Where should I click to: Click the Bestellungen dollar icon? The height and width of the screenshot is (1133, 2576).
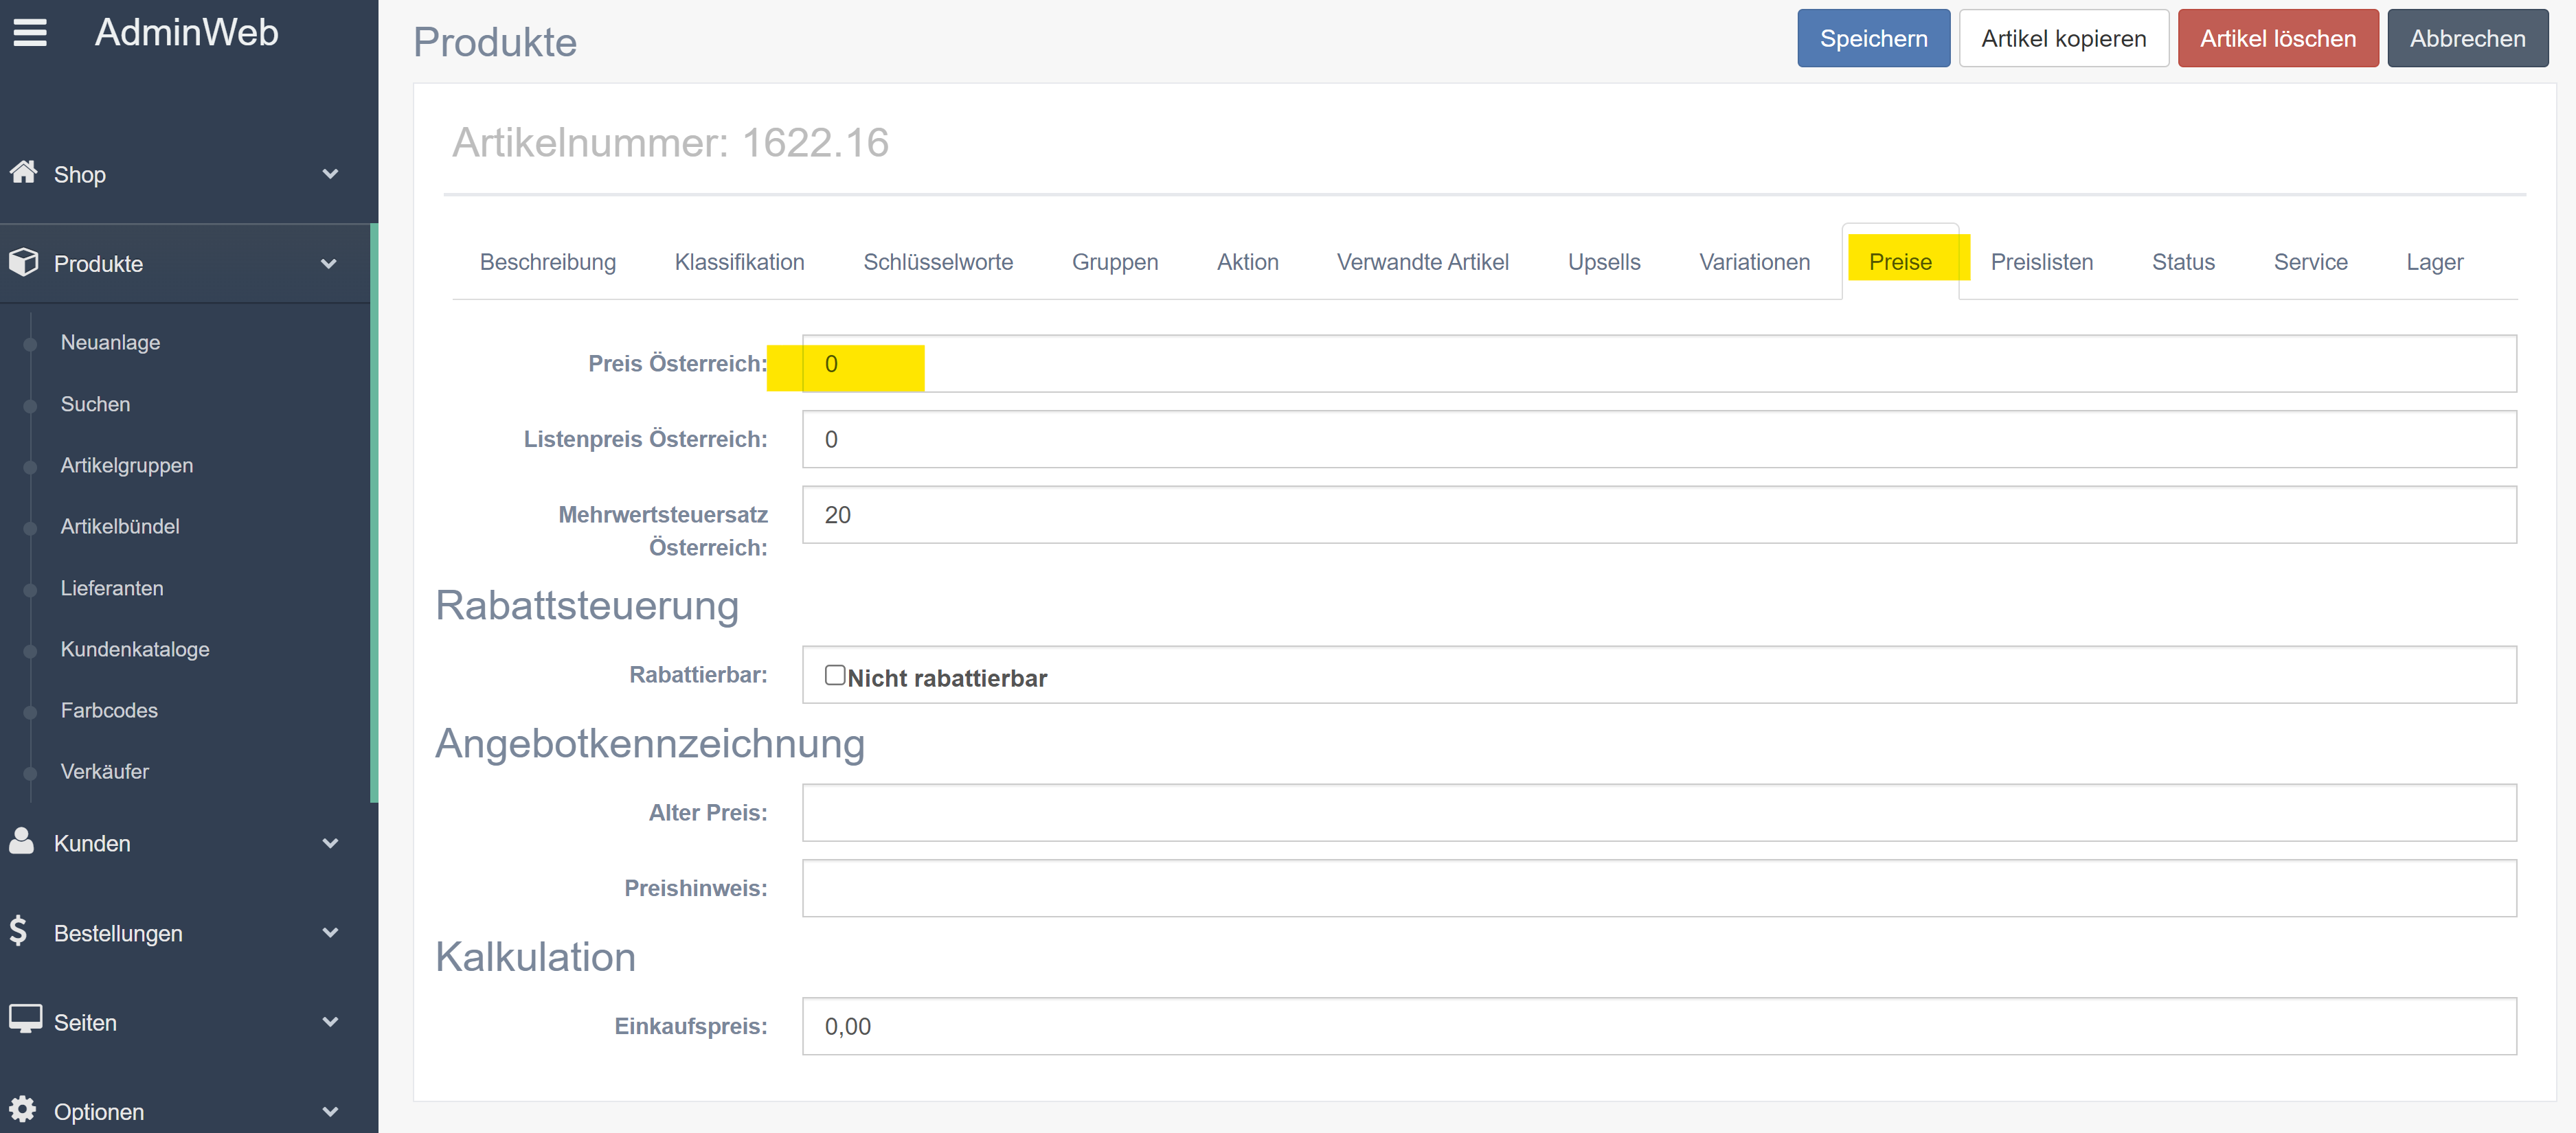pyautogui.click(x=19, y=931)
